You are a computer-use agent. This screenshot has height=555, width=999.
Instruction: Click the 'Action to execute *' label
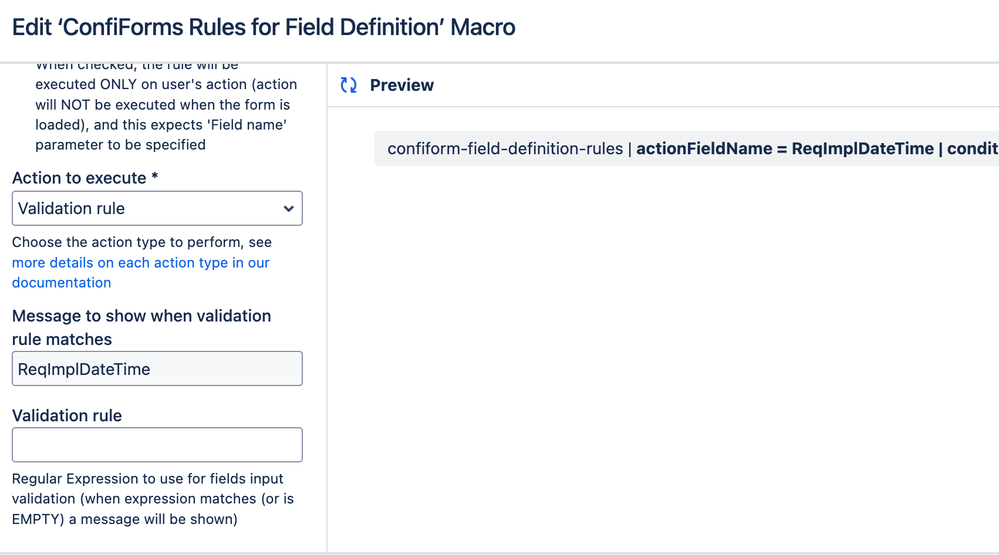pyautogui.click(x=85, y=178)
